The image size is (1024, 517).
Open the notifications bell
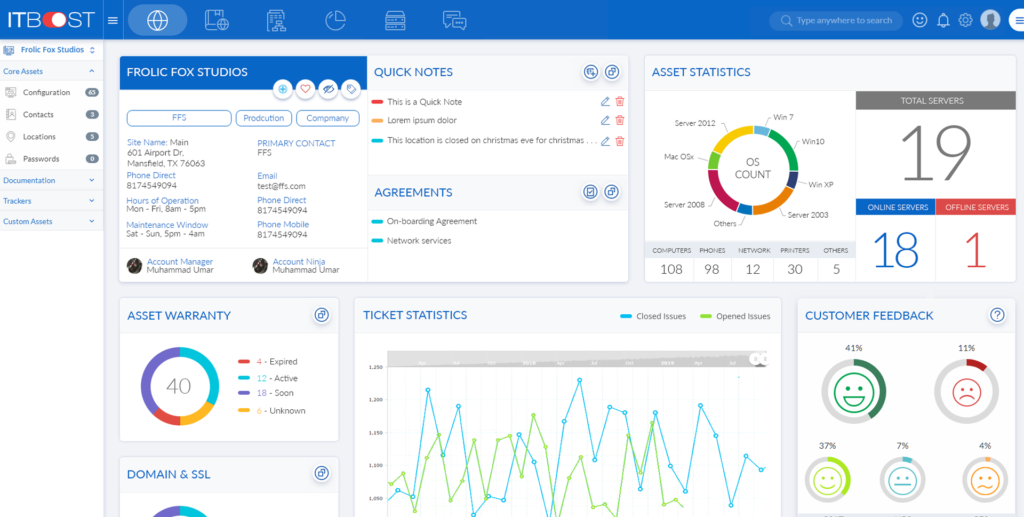tap(943, 20)
